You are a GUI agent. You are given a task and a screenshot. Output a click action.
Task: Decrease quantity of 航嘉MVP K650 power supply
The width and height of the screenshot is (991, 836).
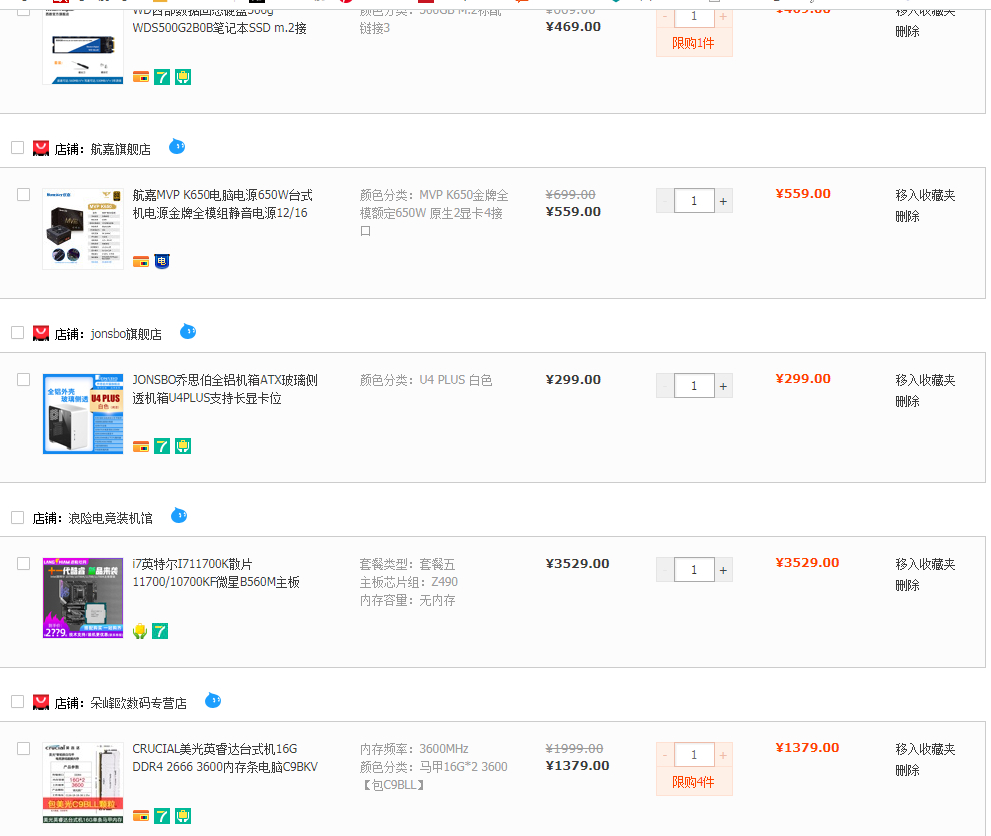[665, 201]
